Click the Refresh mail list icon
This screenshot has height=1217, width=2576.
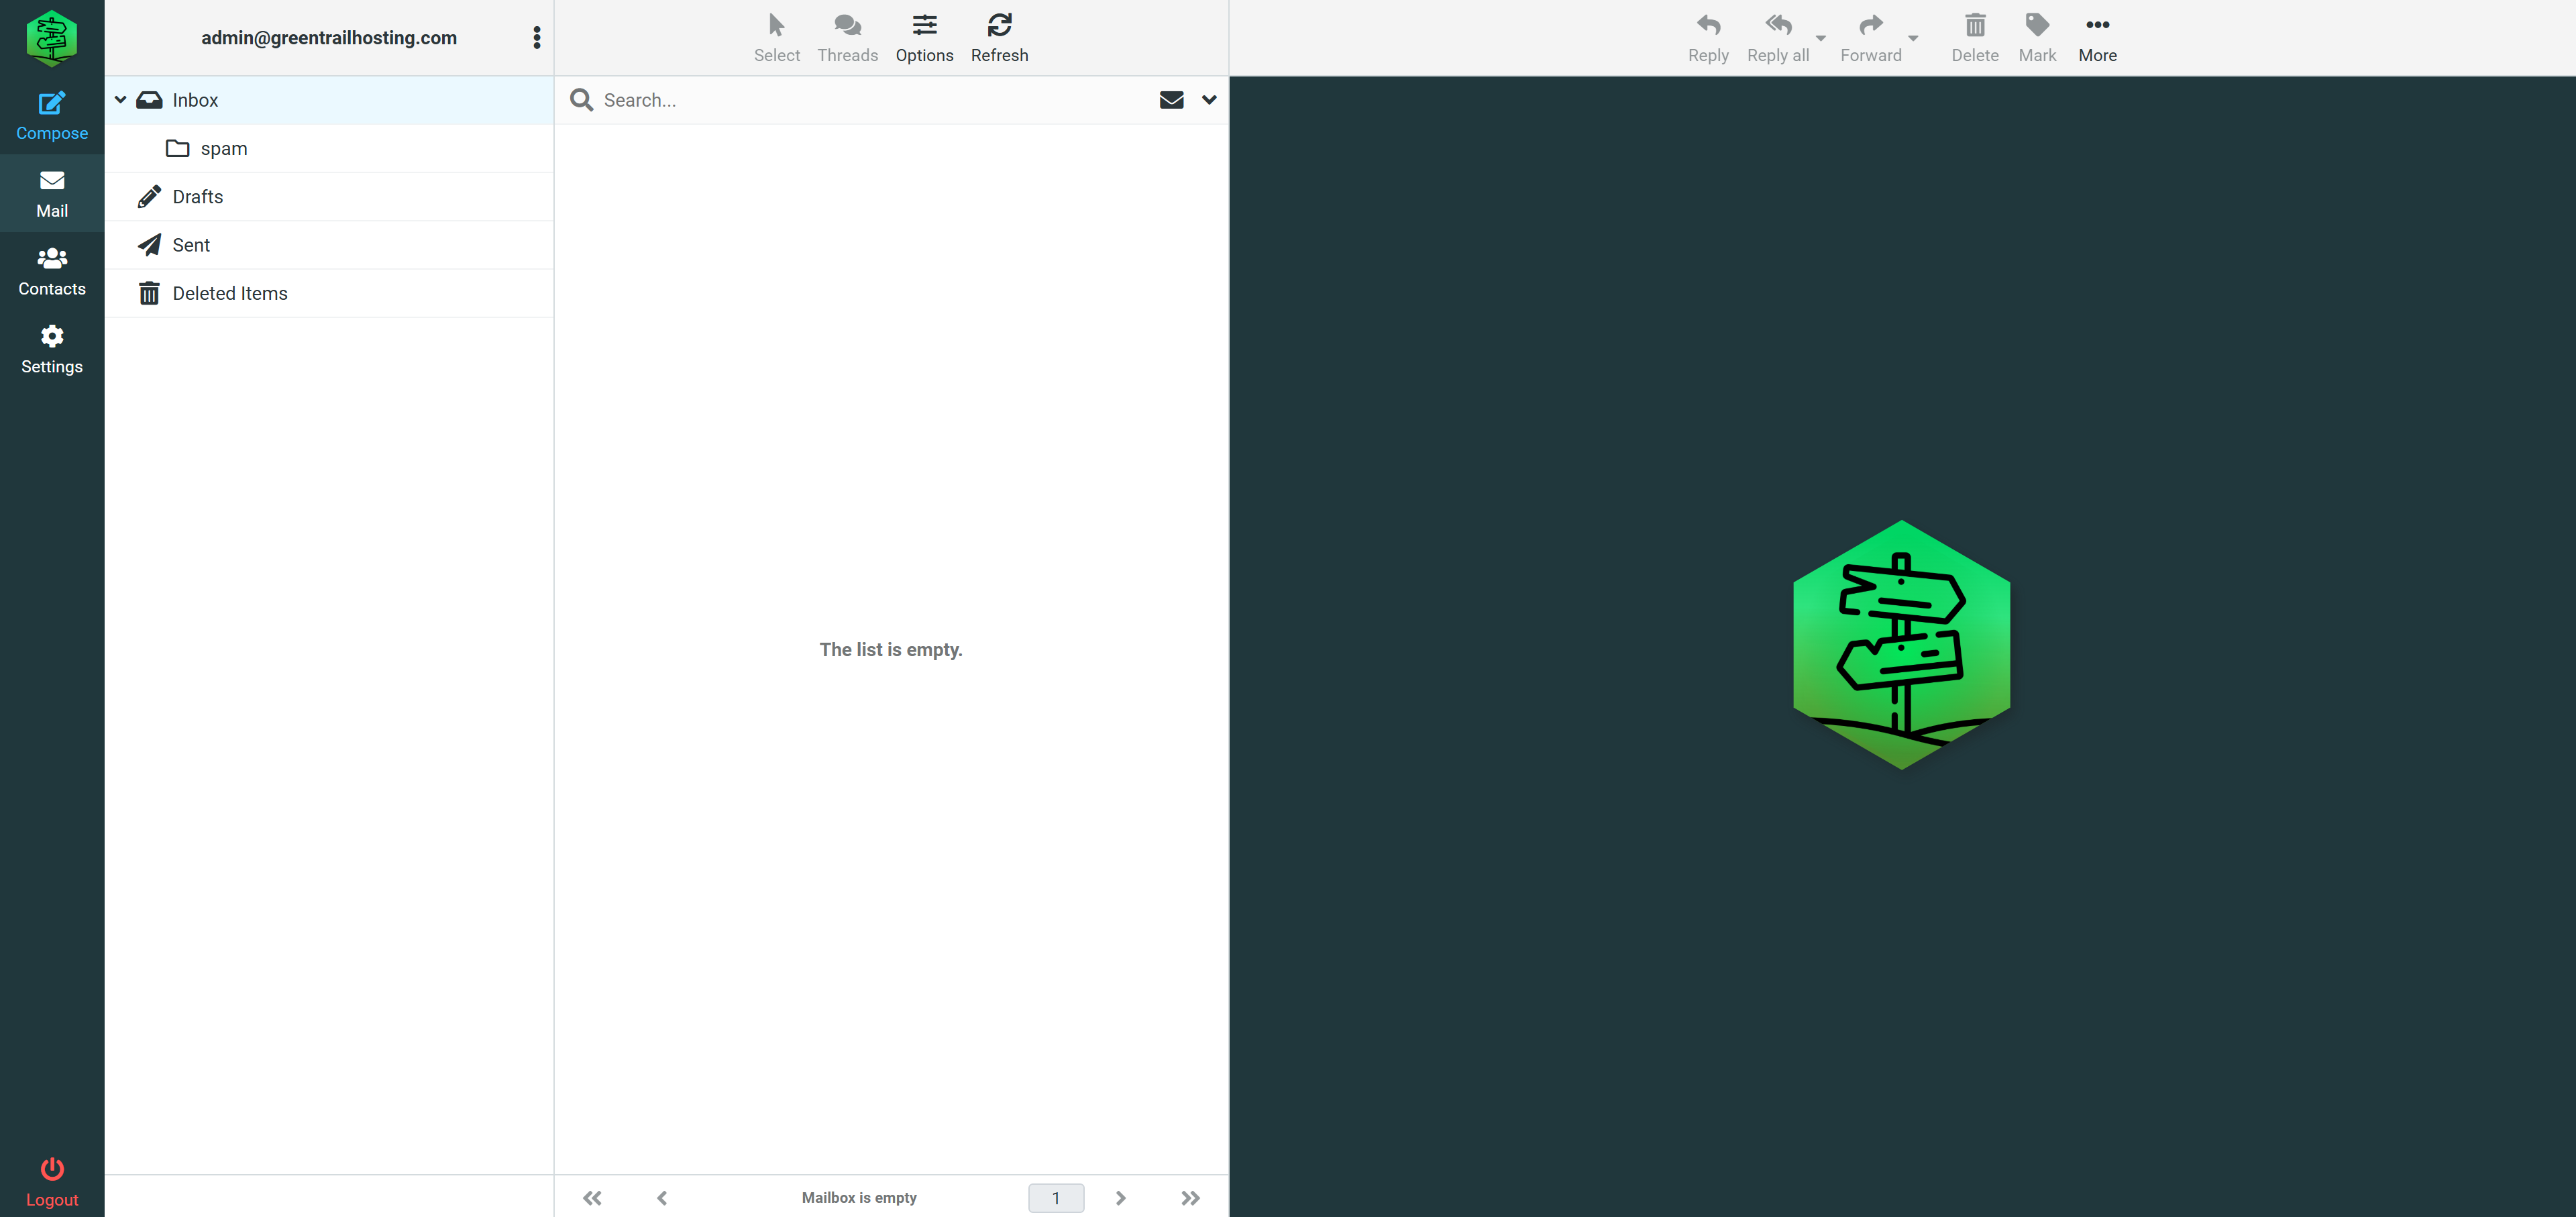[999, 25]
